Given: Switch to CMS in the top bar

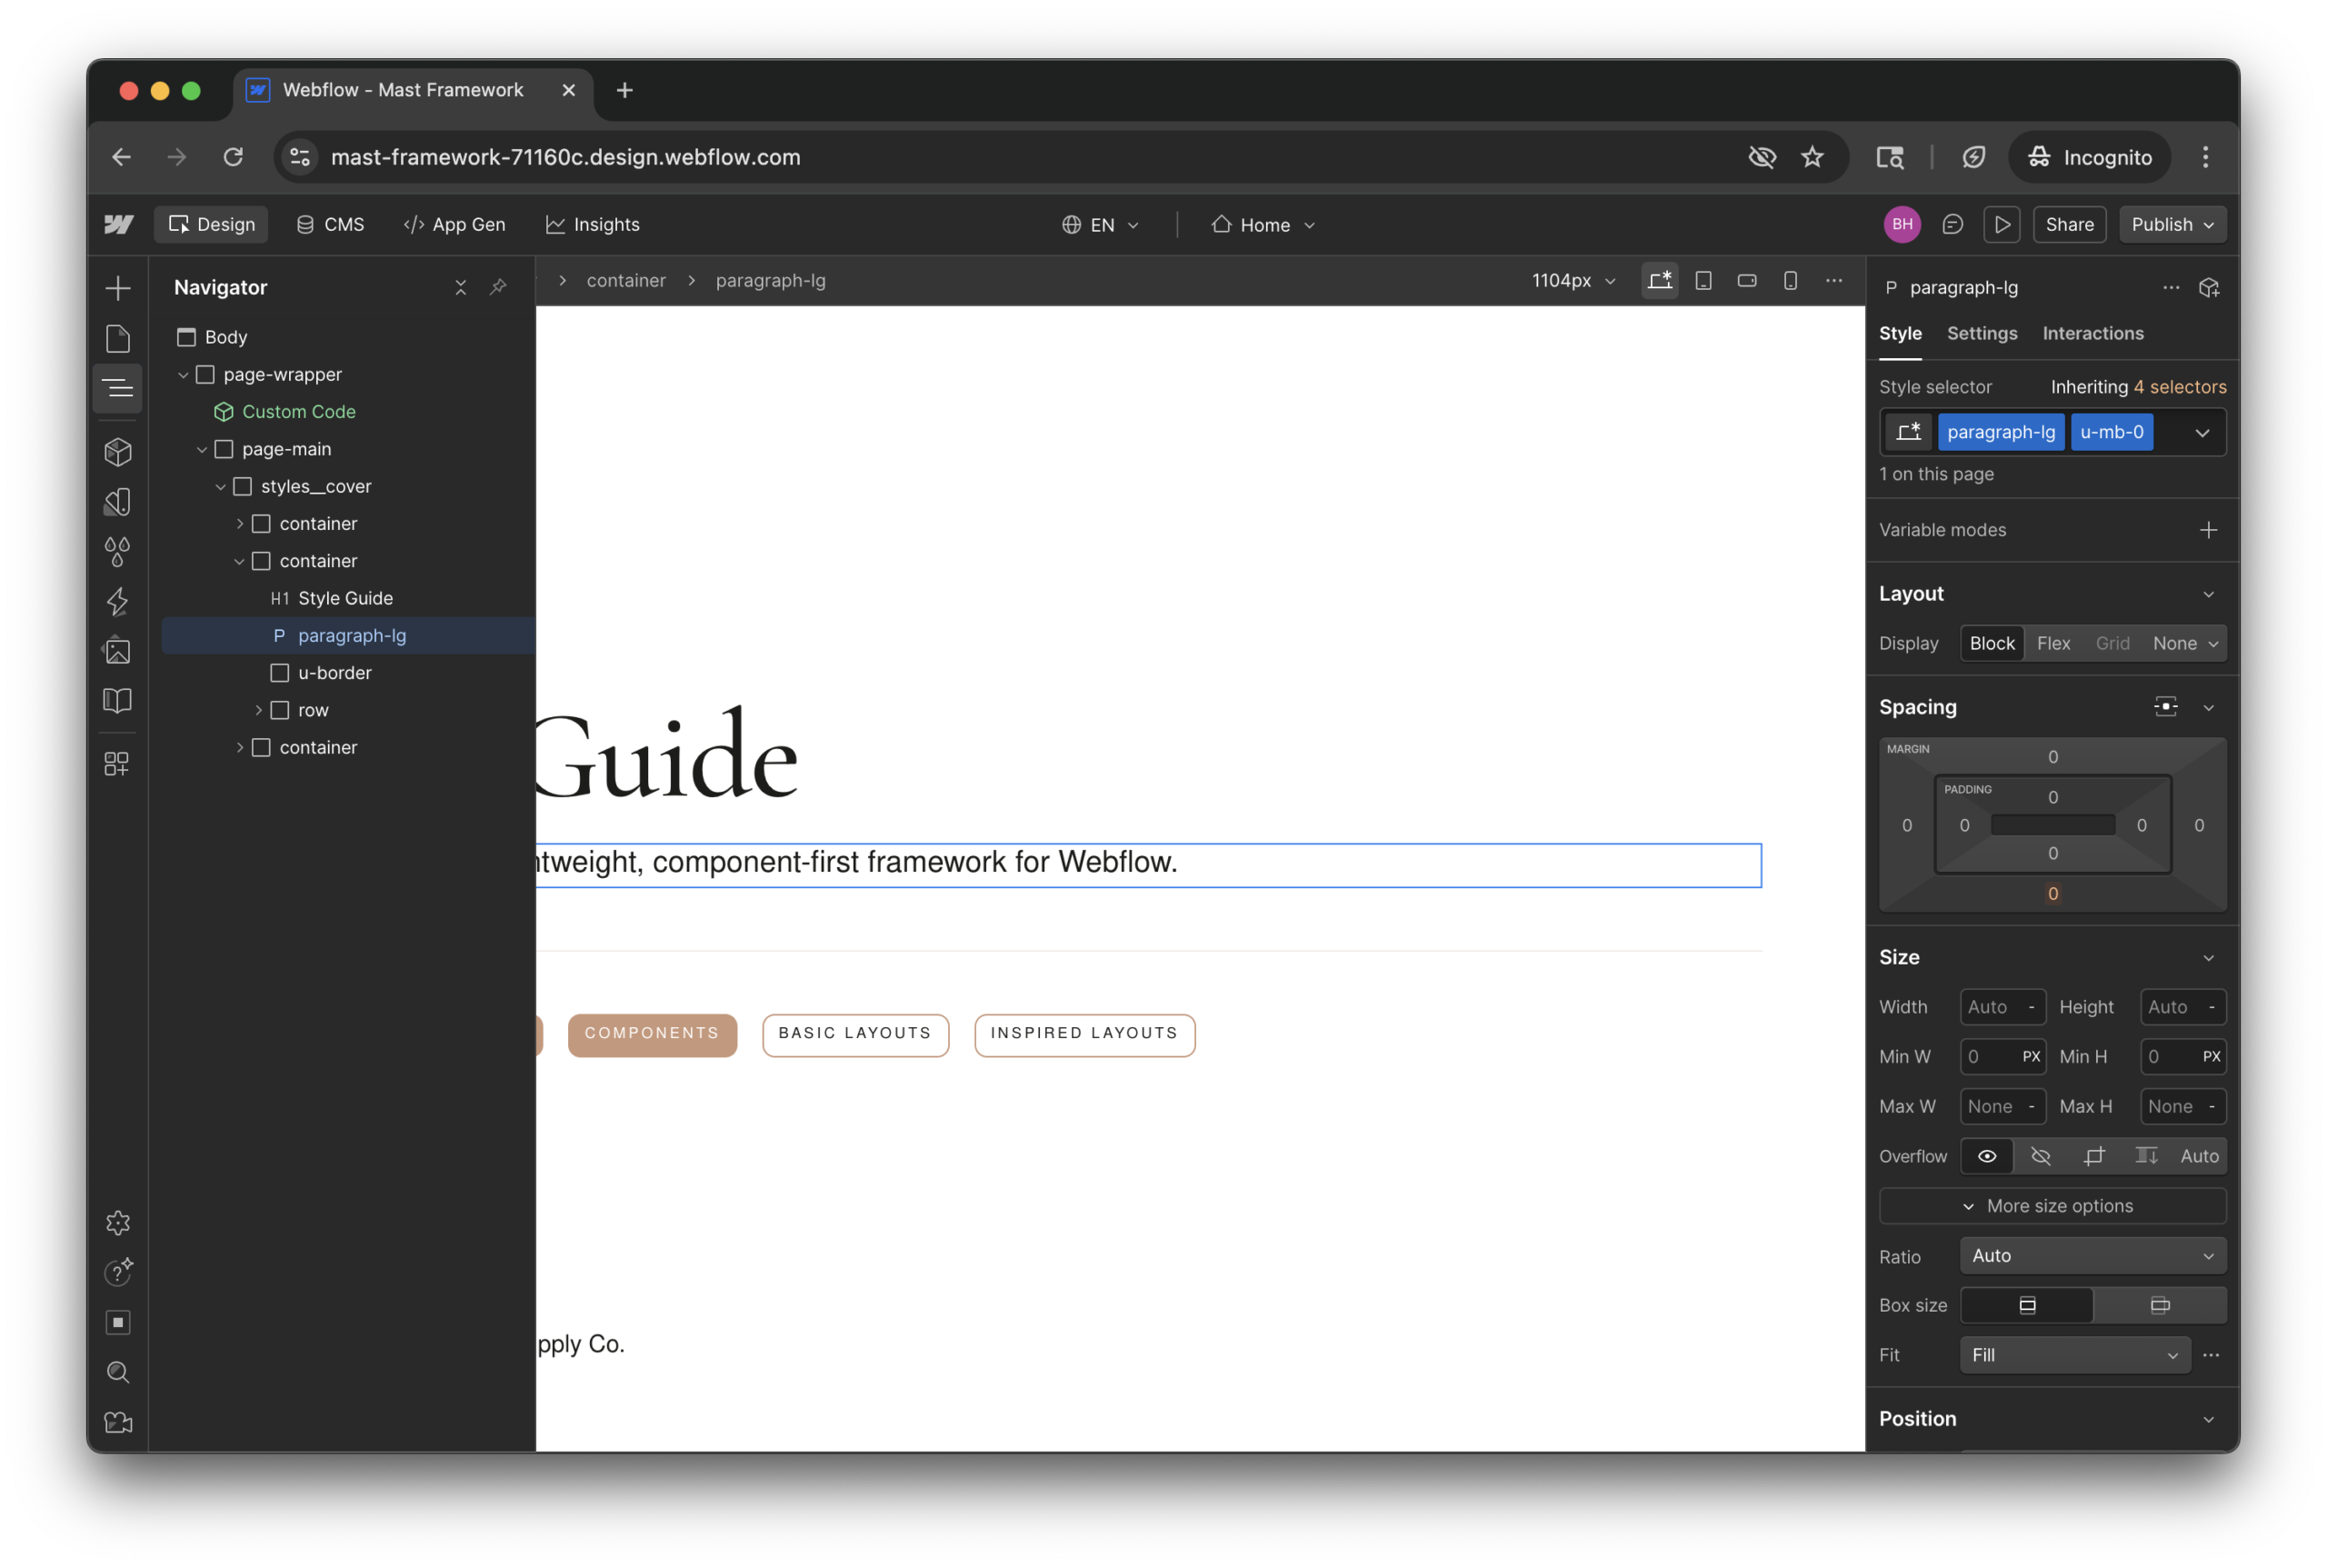Looking at the screenshot, I should pos(330,224).
